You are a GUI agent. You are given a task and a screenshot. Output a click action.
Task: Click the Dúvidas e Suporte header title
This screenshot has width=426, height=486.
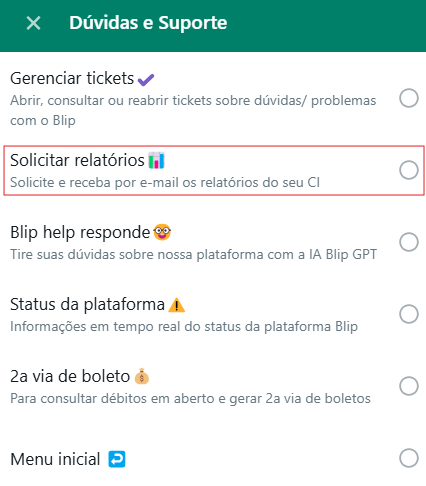(148, 23)
